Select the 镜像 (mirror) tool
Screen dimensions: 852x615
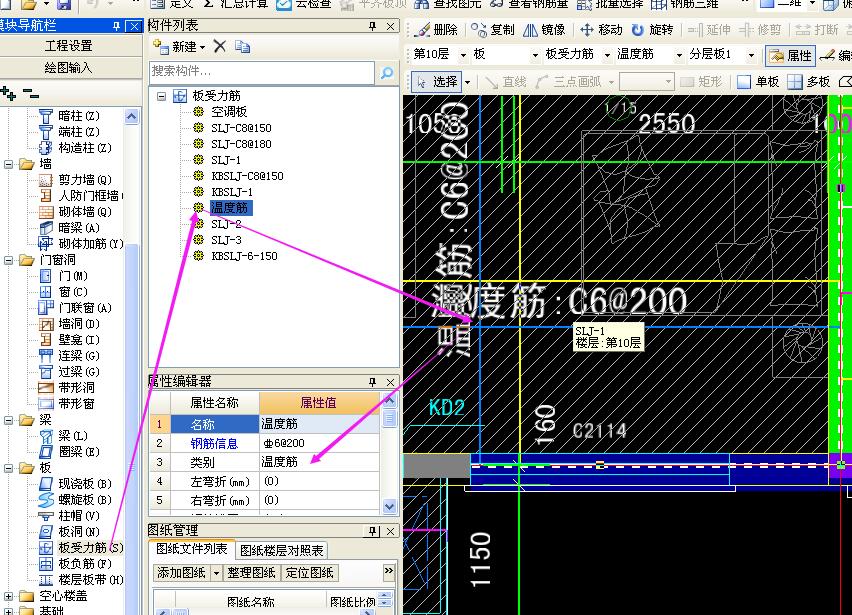click(544, 30)
